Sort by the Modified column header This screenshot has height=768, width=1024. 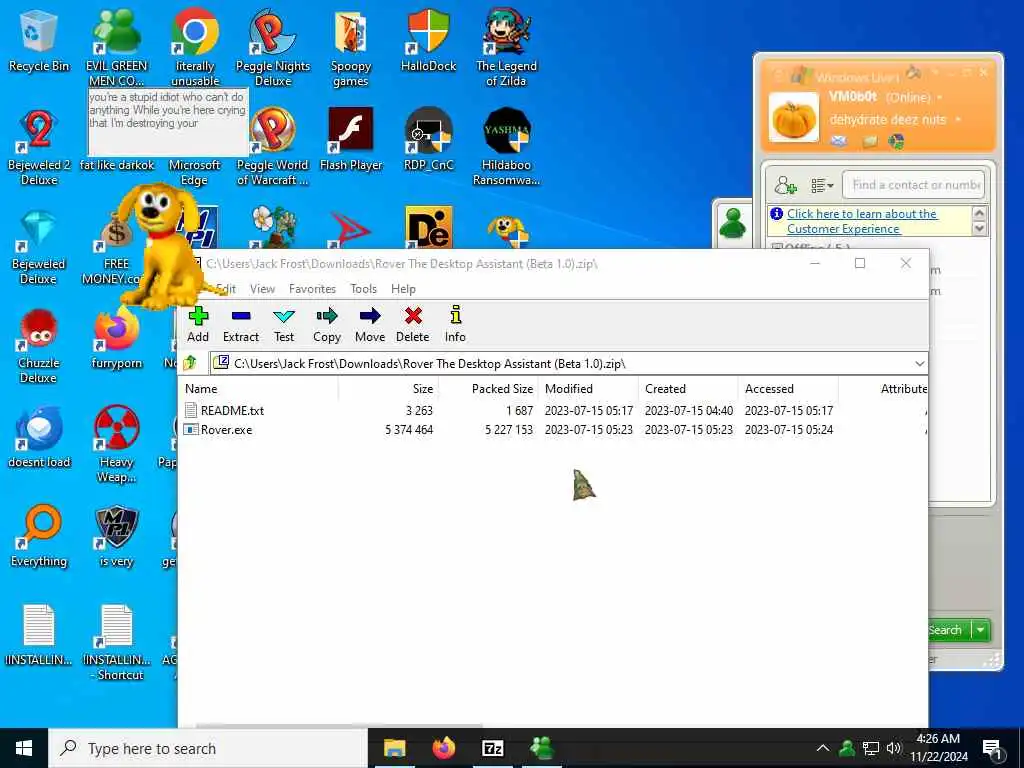pos(588,389)
